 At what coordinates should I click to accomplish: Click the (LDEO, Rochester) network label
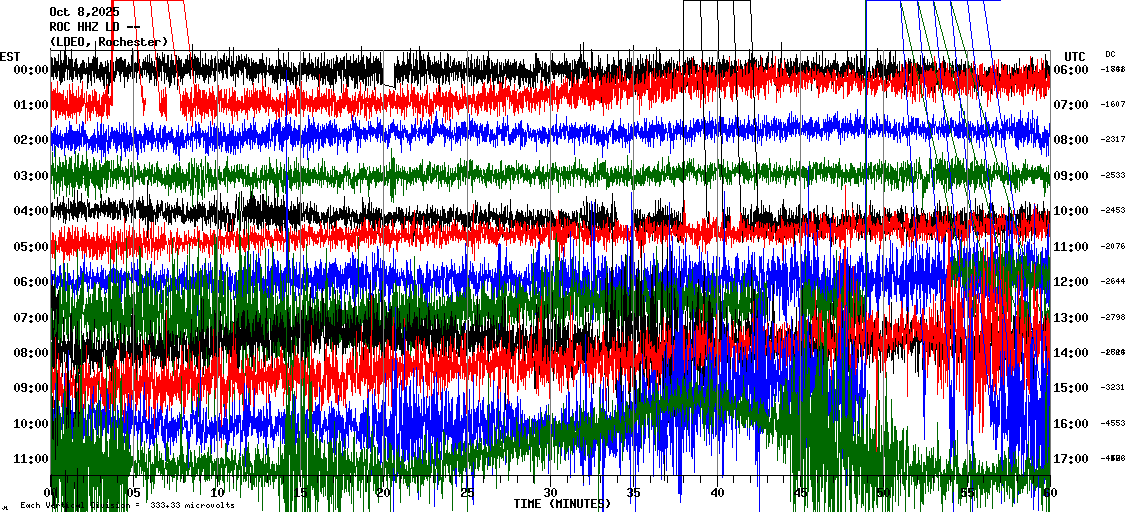[x=108, y=42]
